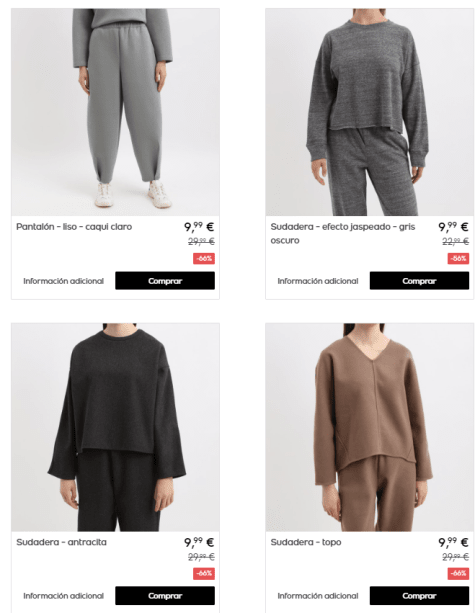Click Comprar for Sudadera antracita
The image size is (475, 613).
(165, 595)
